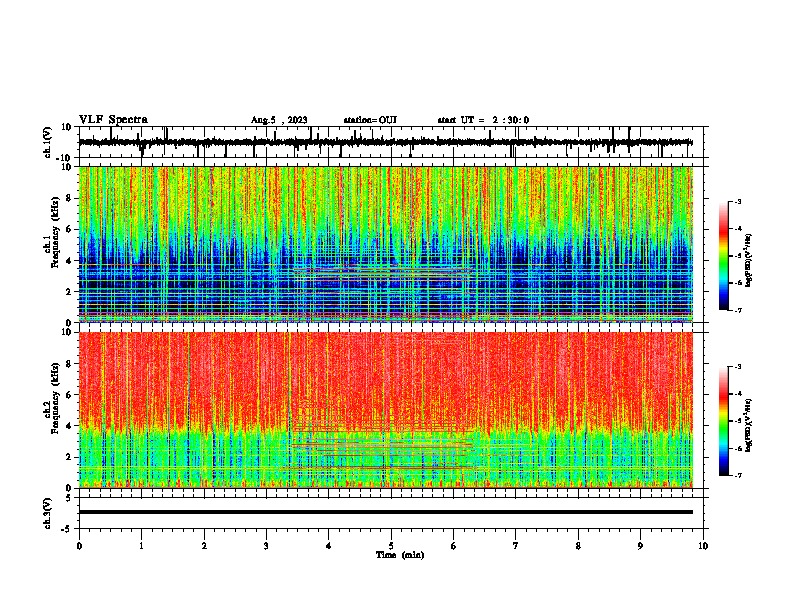Click the ch.2 colorbar PSD unit label

(x=748, y=425)
